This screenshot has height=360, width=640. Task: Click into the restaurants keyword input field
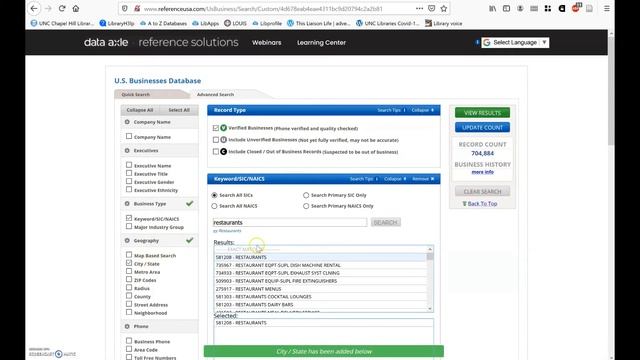tap(290, 222)
